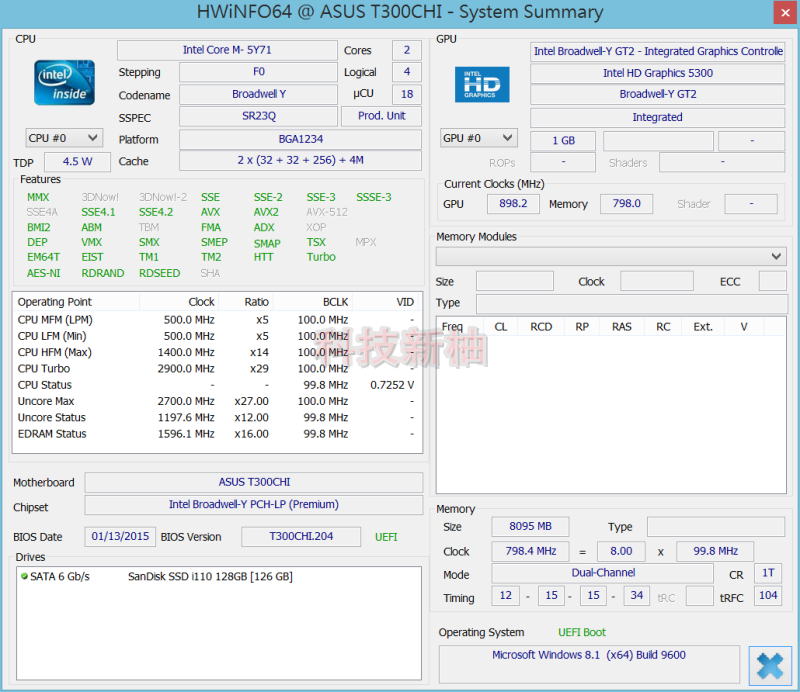The width and height of the screenshot is (800, 692).
Task: Select the CPU Turbo row
Action: click(216, 369)
